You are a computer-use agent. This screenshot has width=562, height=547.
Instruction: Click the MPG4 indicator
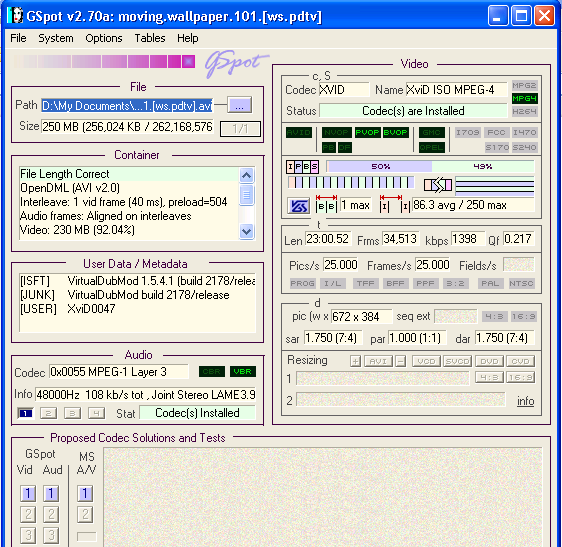524,98
